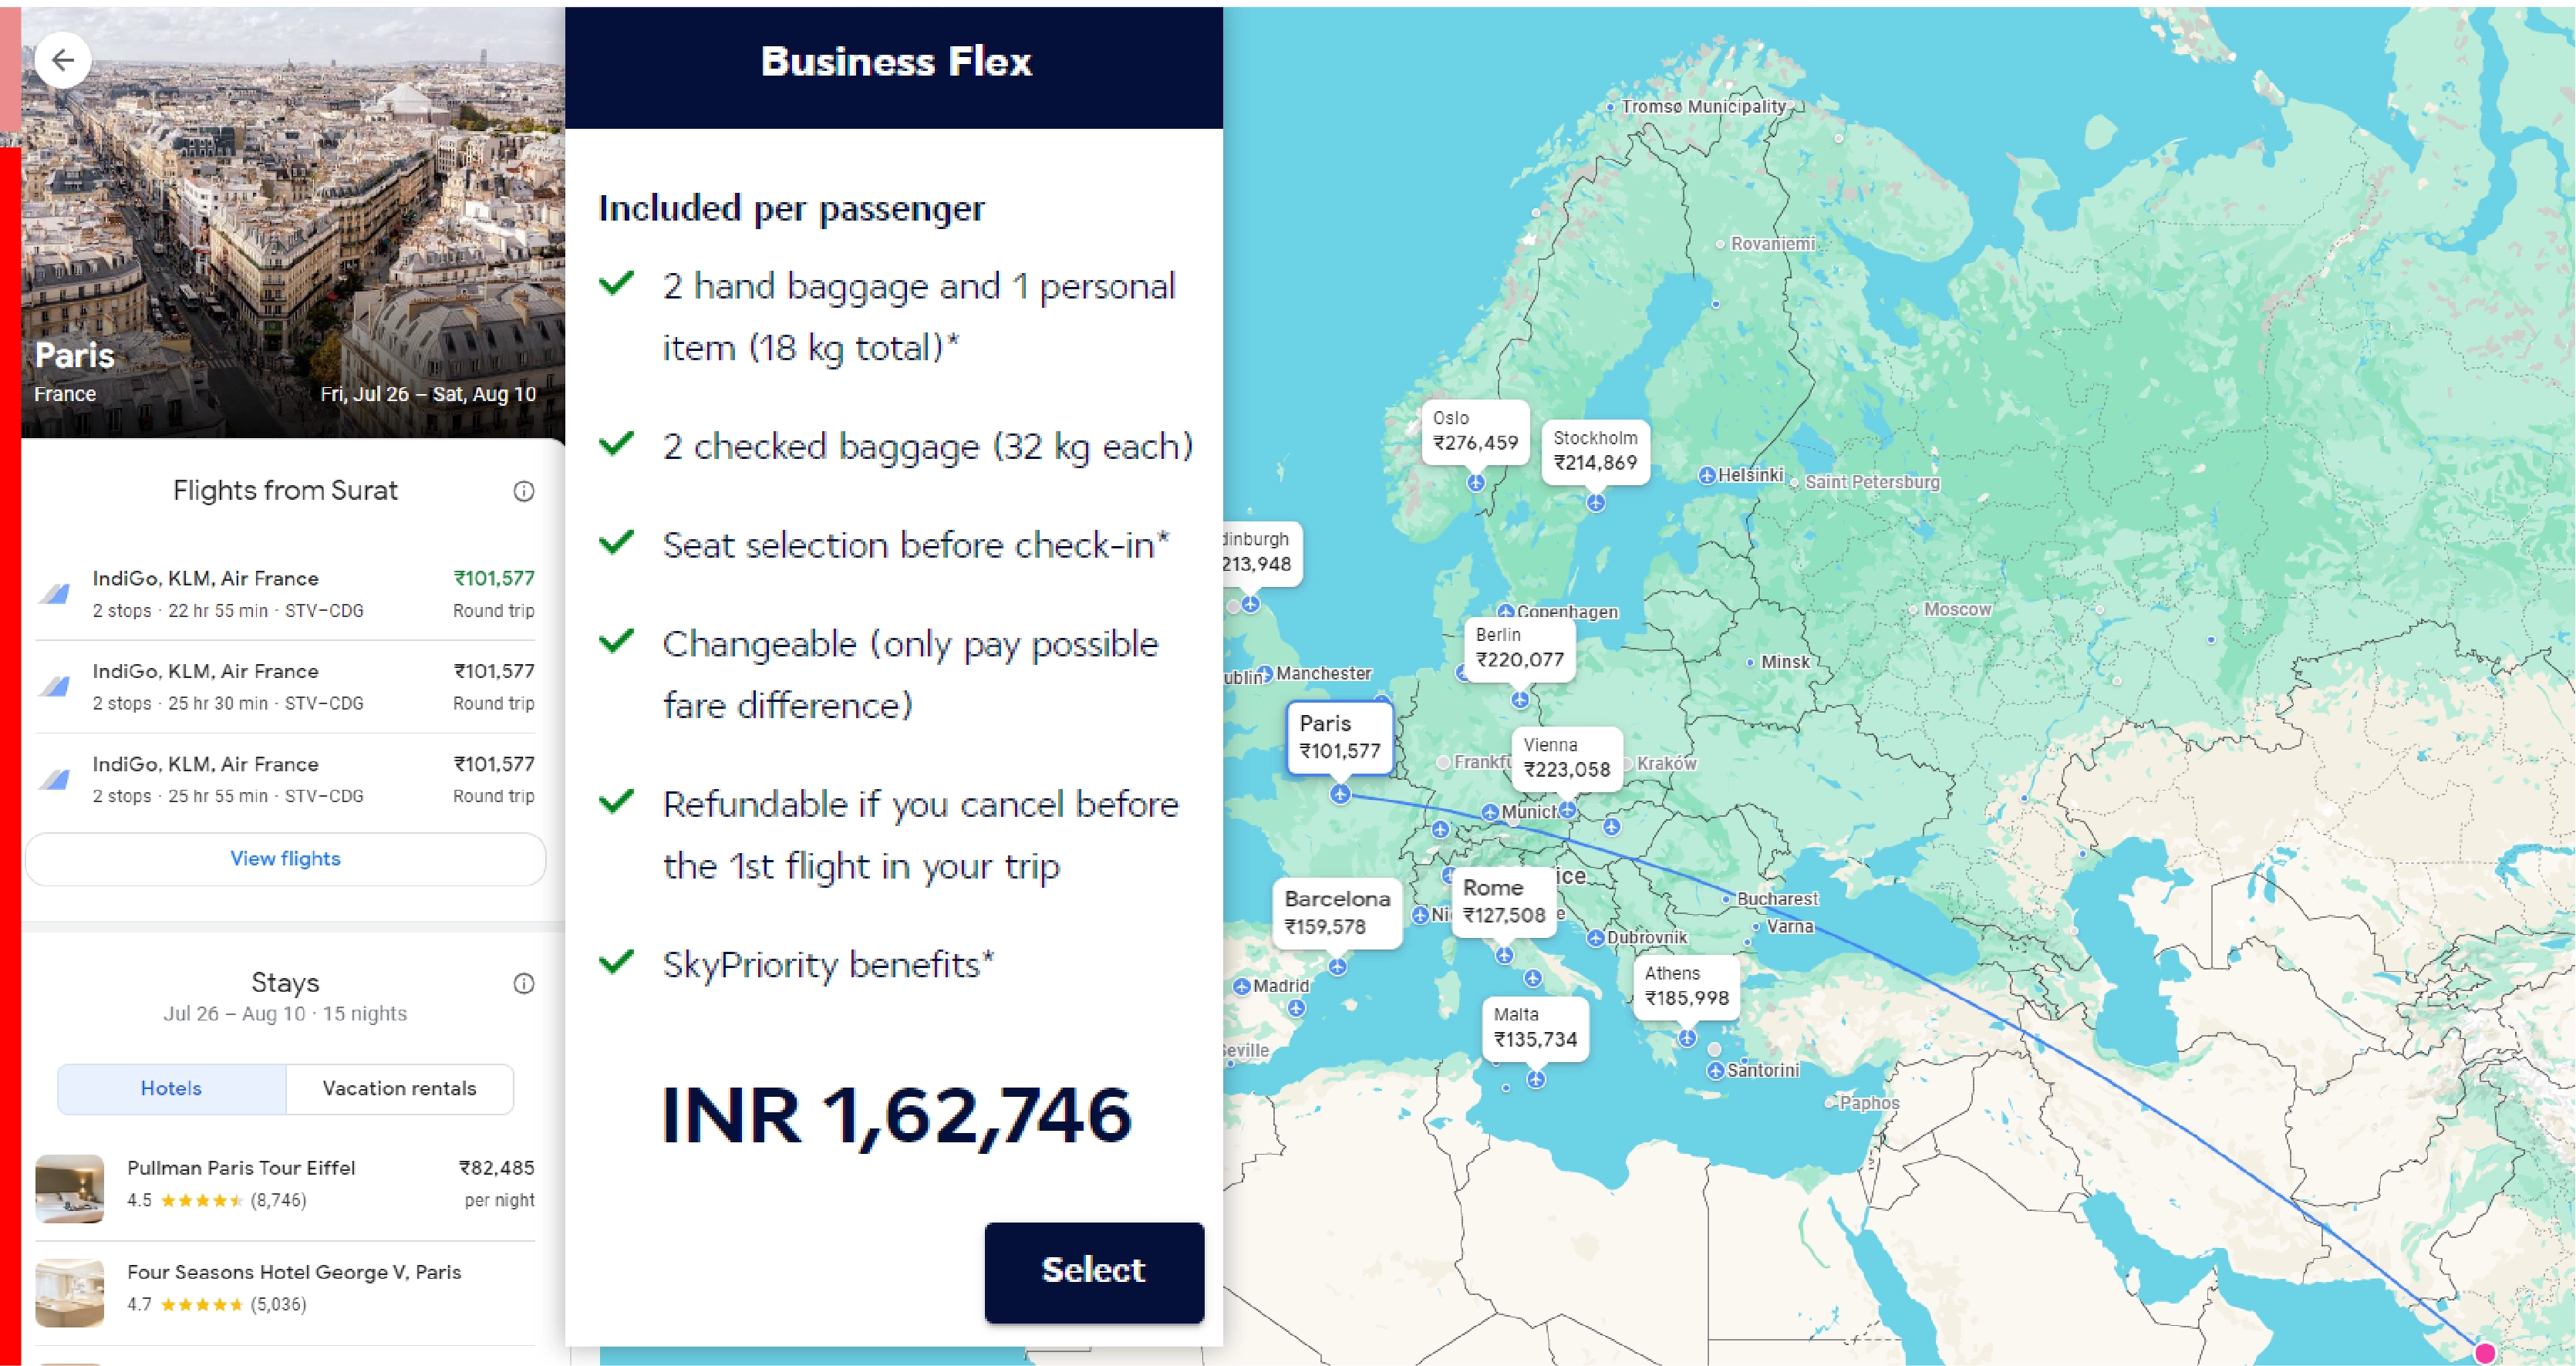Select the Oslo price marker on the map
This screenshot has width=2576, height=1366.
coord(1476,431)
